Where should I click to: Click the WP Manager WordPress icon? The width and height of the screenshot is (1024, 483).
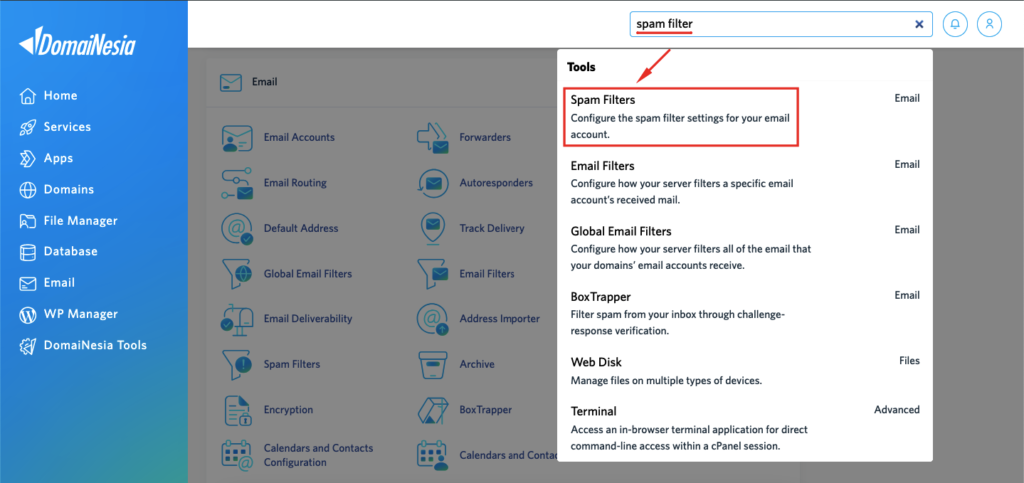pos(27,315)
